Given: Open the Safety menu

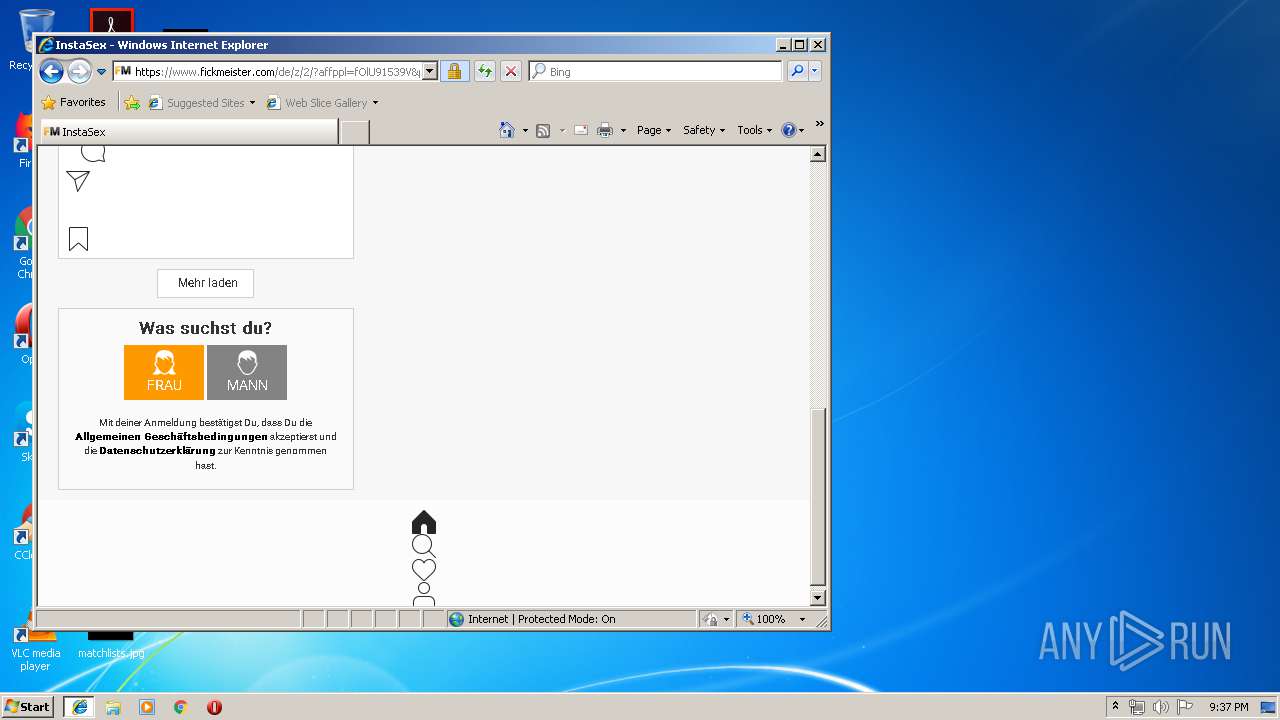Looking at the screenshot, I should click(704, 130).
